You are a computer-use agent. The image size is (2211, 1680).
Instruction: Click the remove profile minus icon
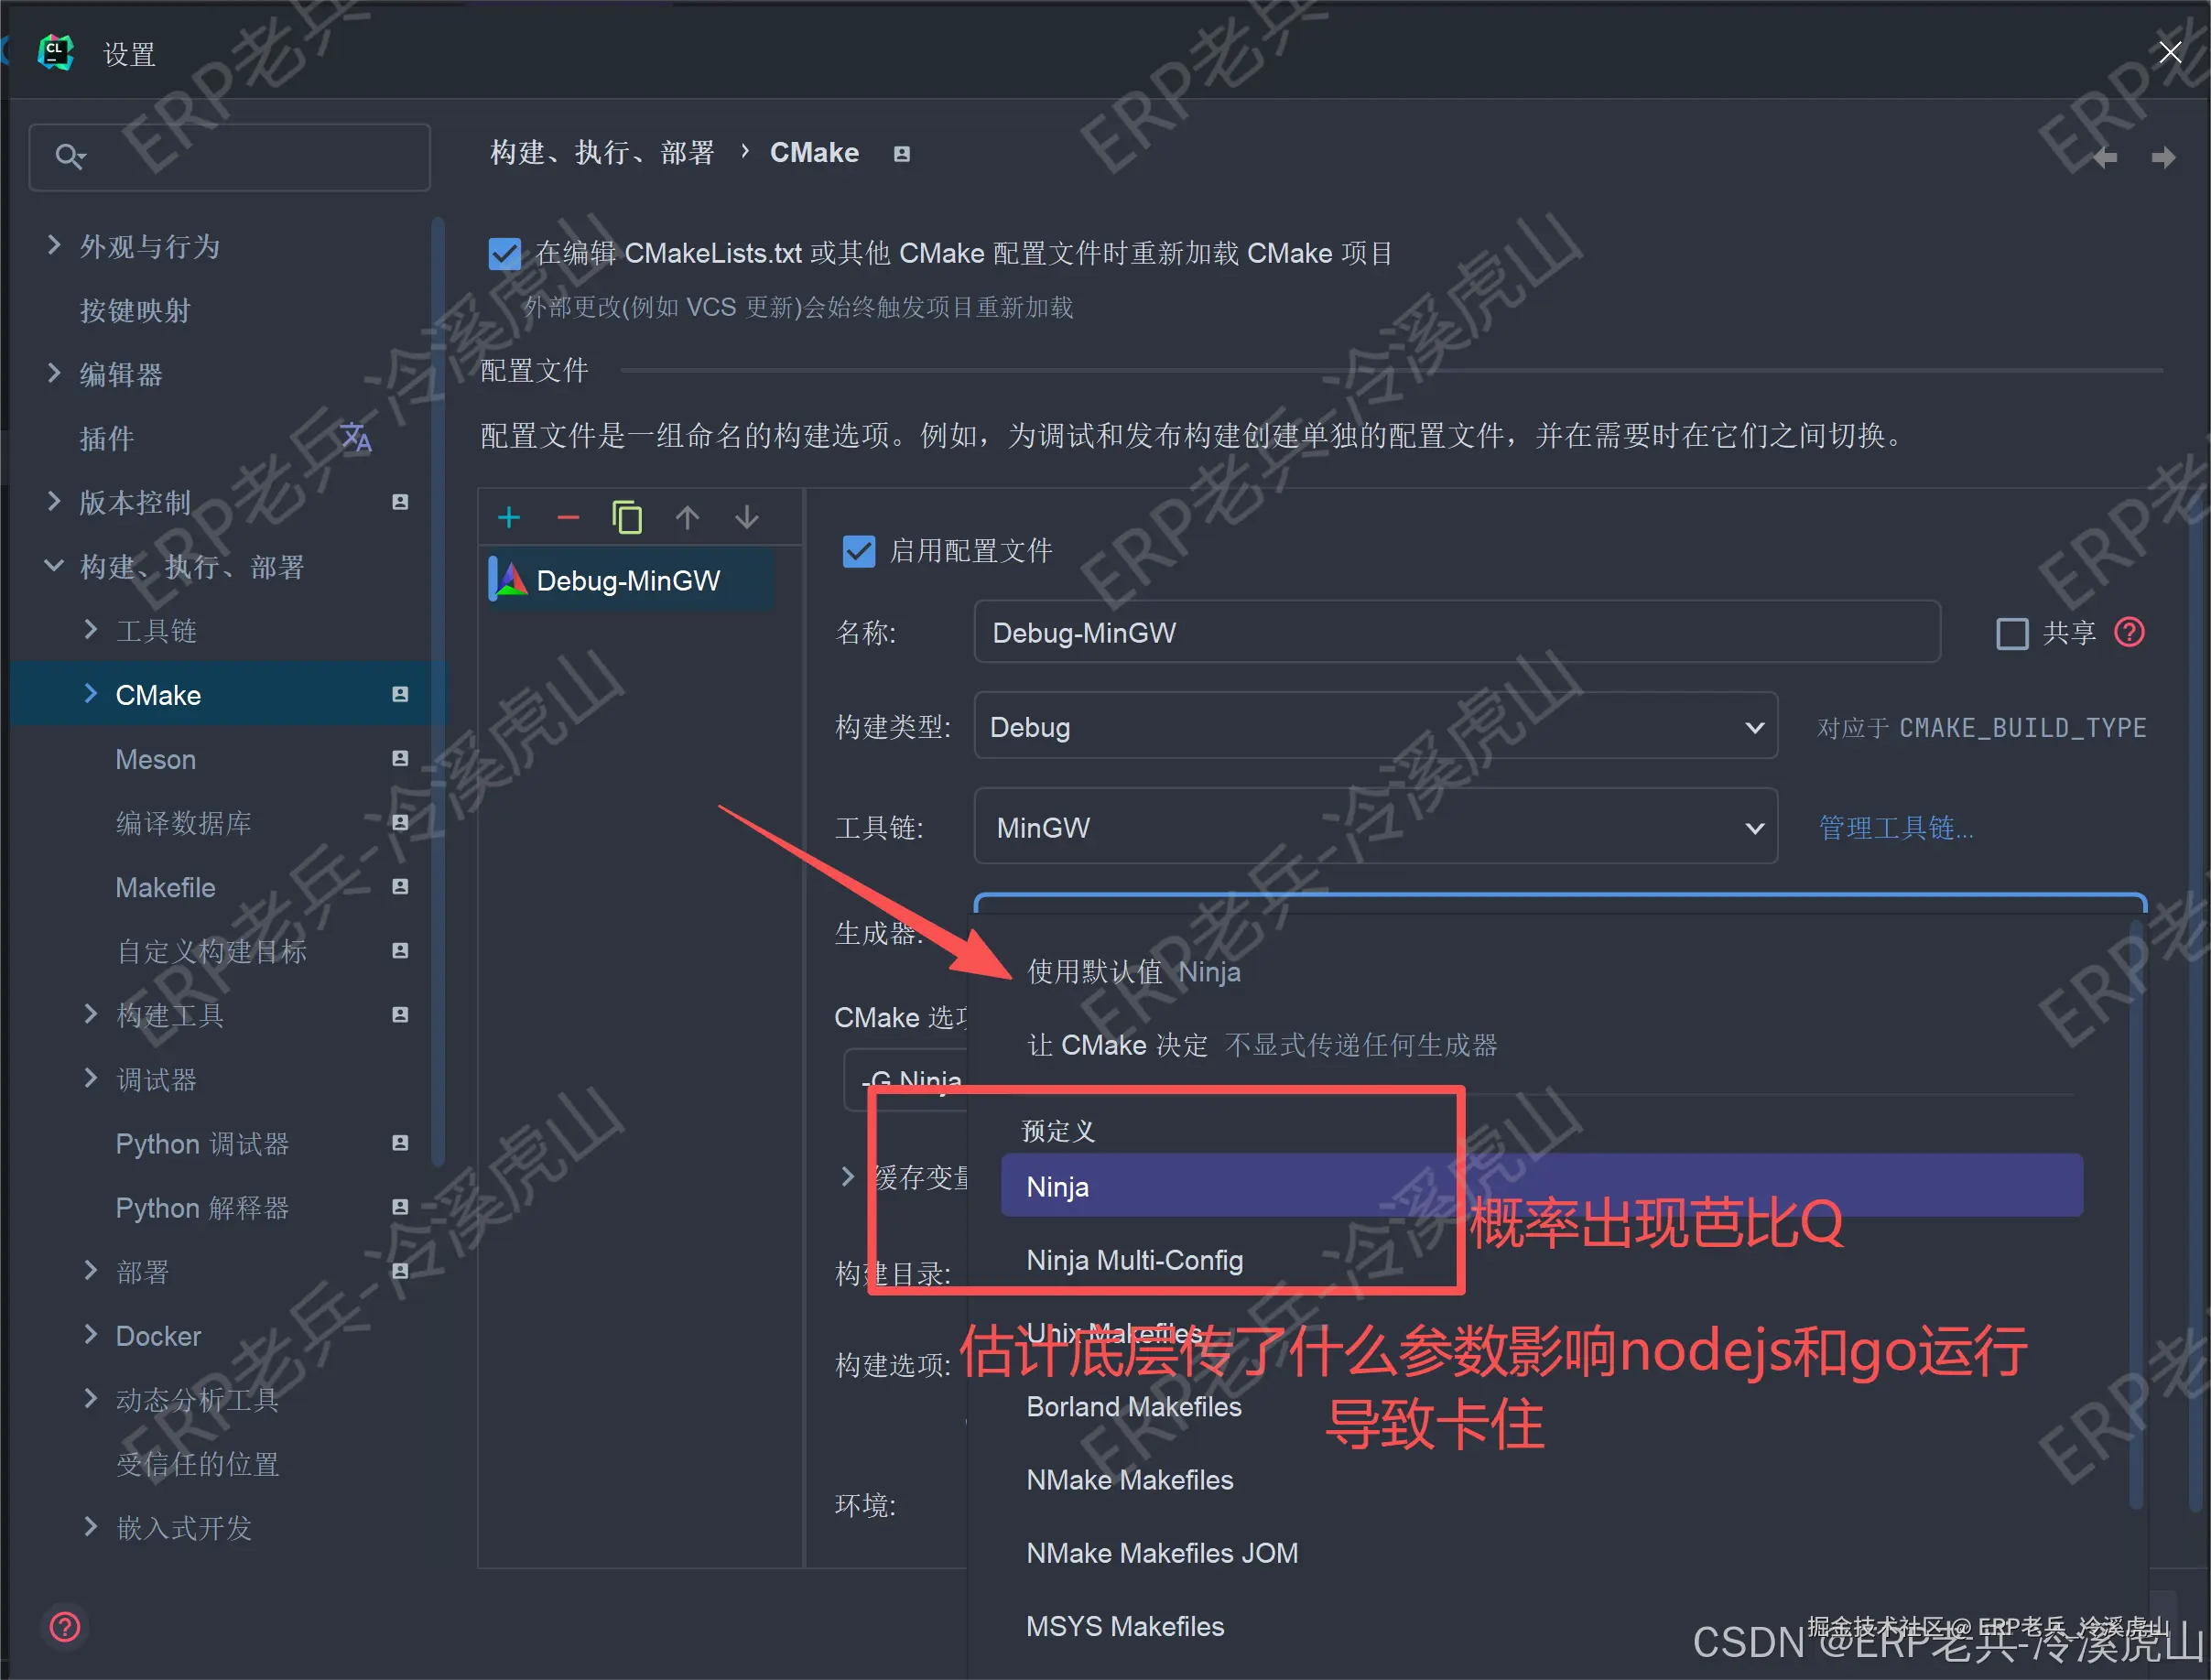pos(568,517)
